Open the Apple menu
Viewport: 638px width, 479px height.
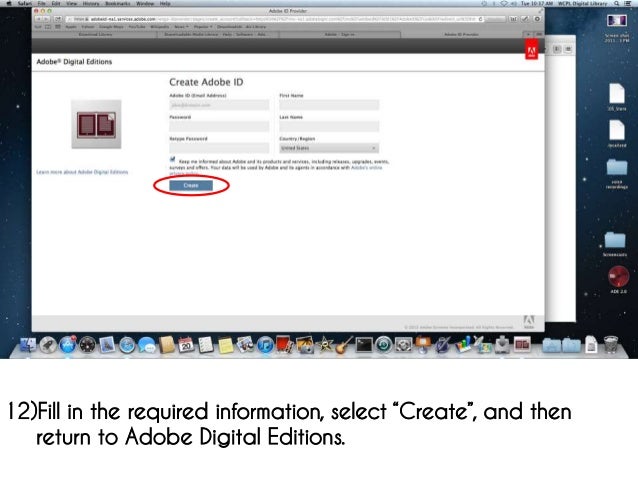9,3
